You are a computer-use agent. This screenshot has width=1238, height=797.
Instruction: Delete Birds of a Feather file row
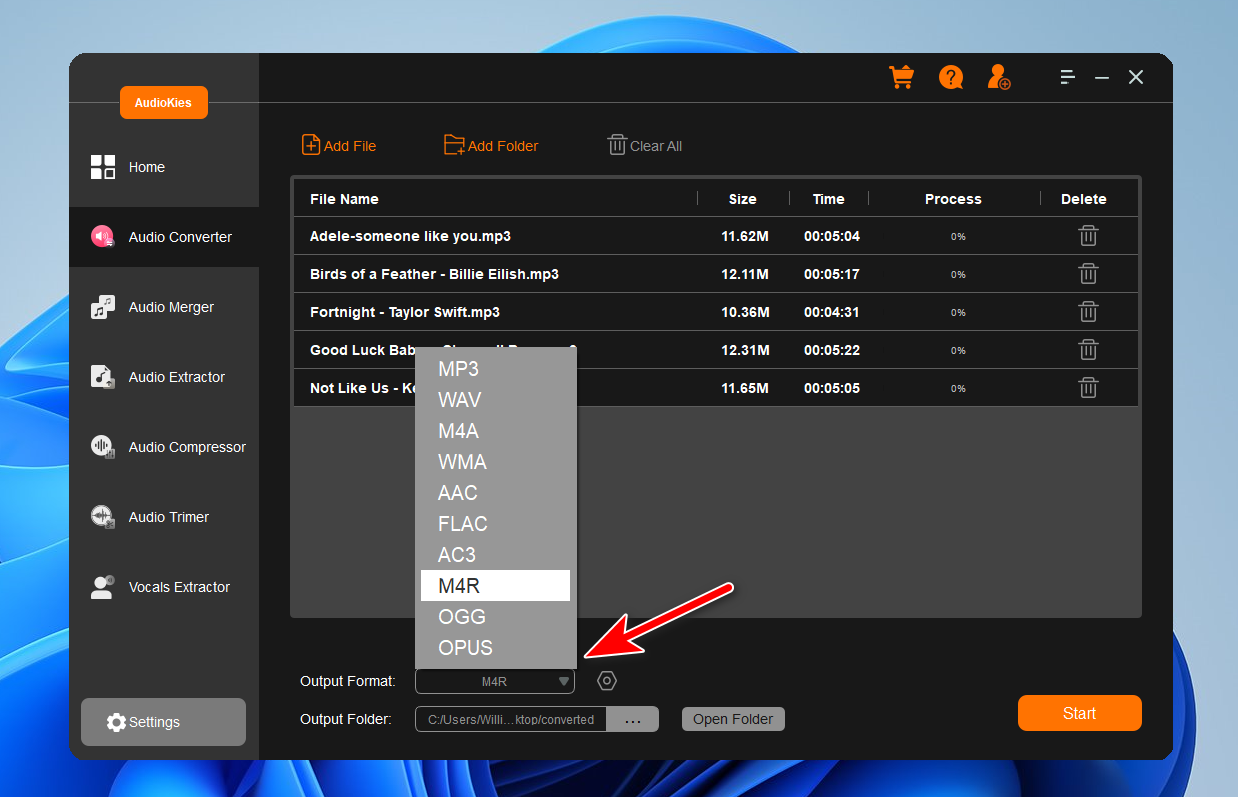pyautogui.click(x=1088, y=274)
